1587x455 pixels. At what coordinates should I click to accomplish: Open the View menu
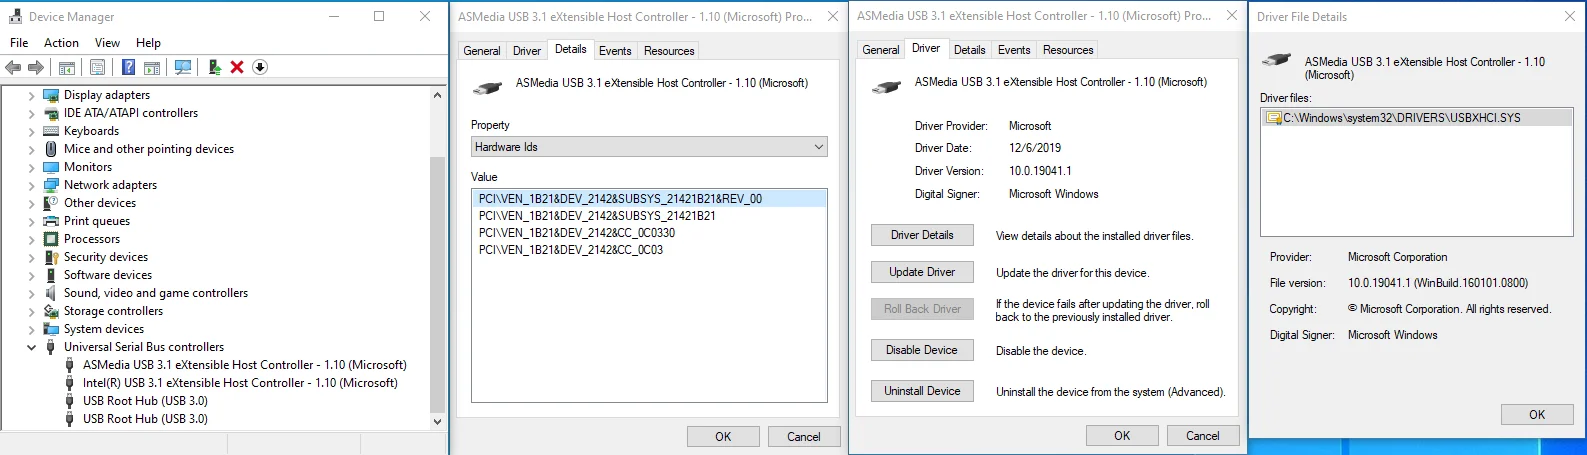(x=107, y=43)
